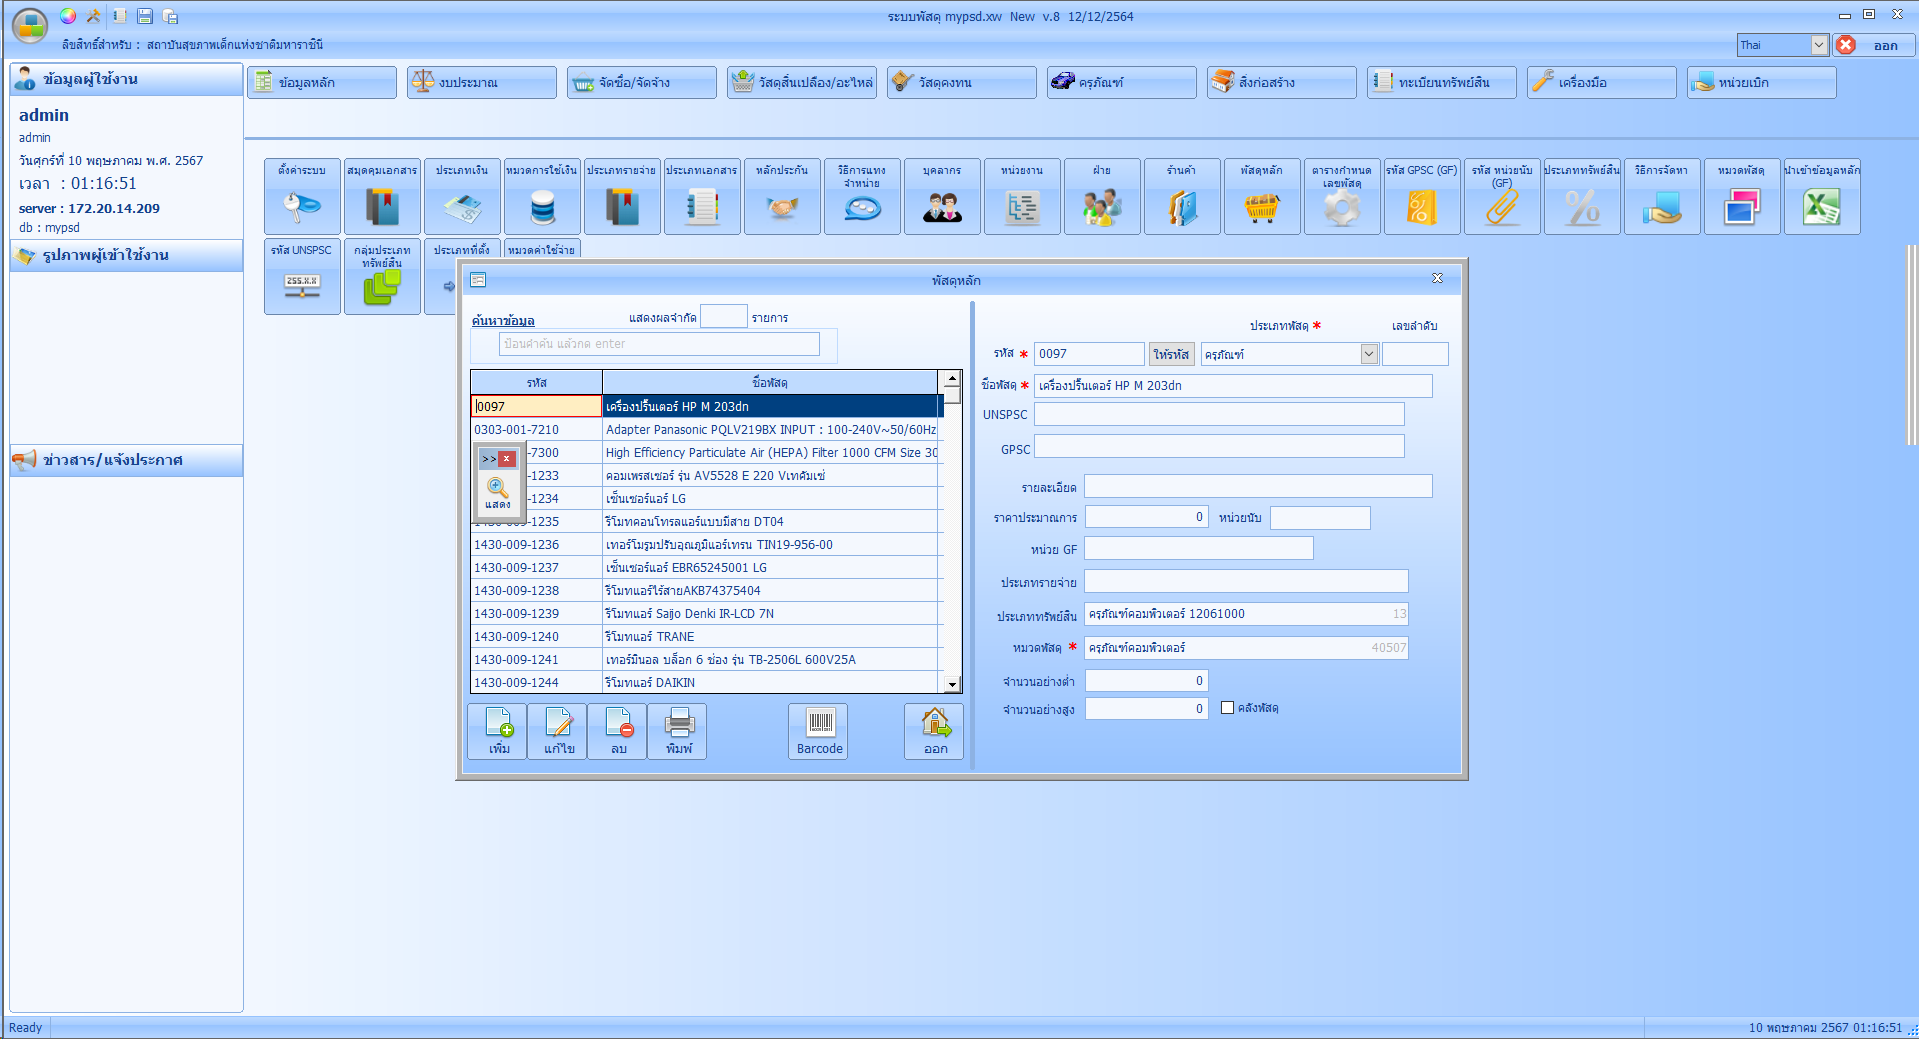This screenshot has width=1919, height=1039.
Task: Expand the Thai language dropdown
Action: (1819, 45)
